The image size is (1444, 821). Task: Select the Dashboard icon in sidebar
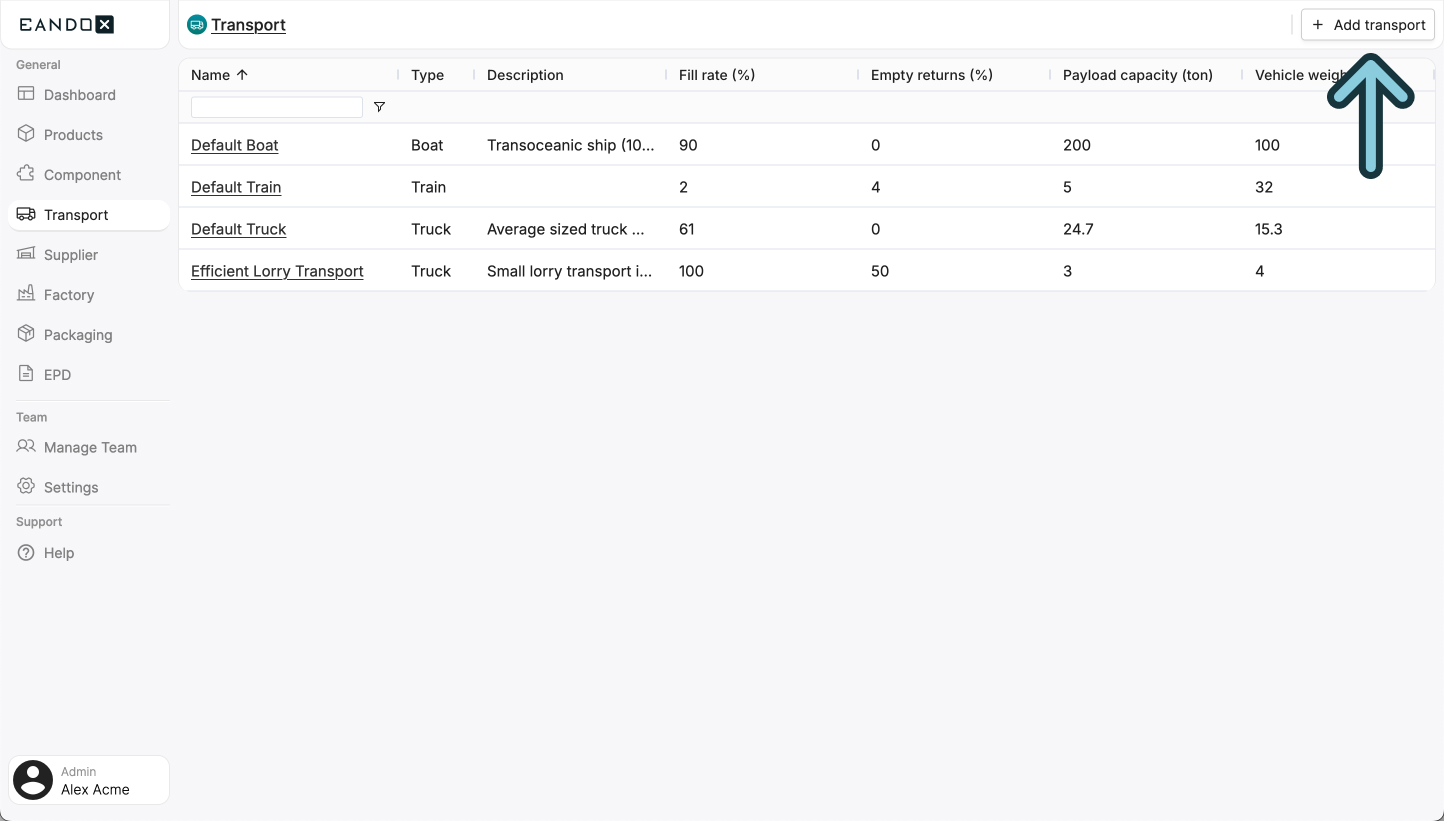pos(27,94)
